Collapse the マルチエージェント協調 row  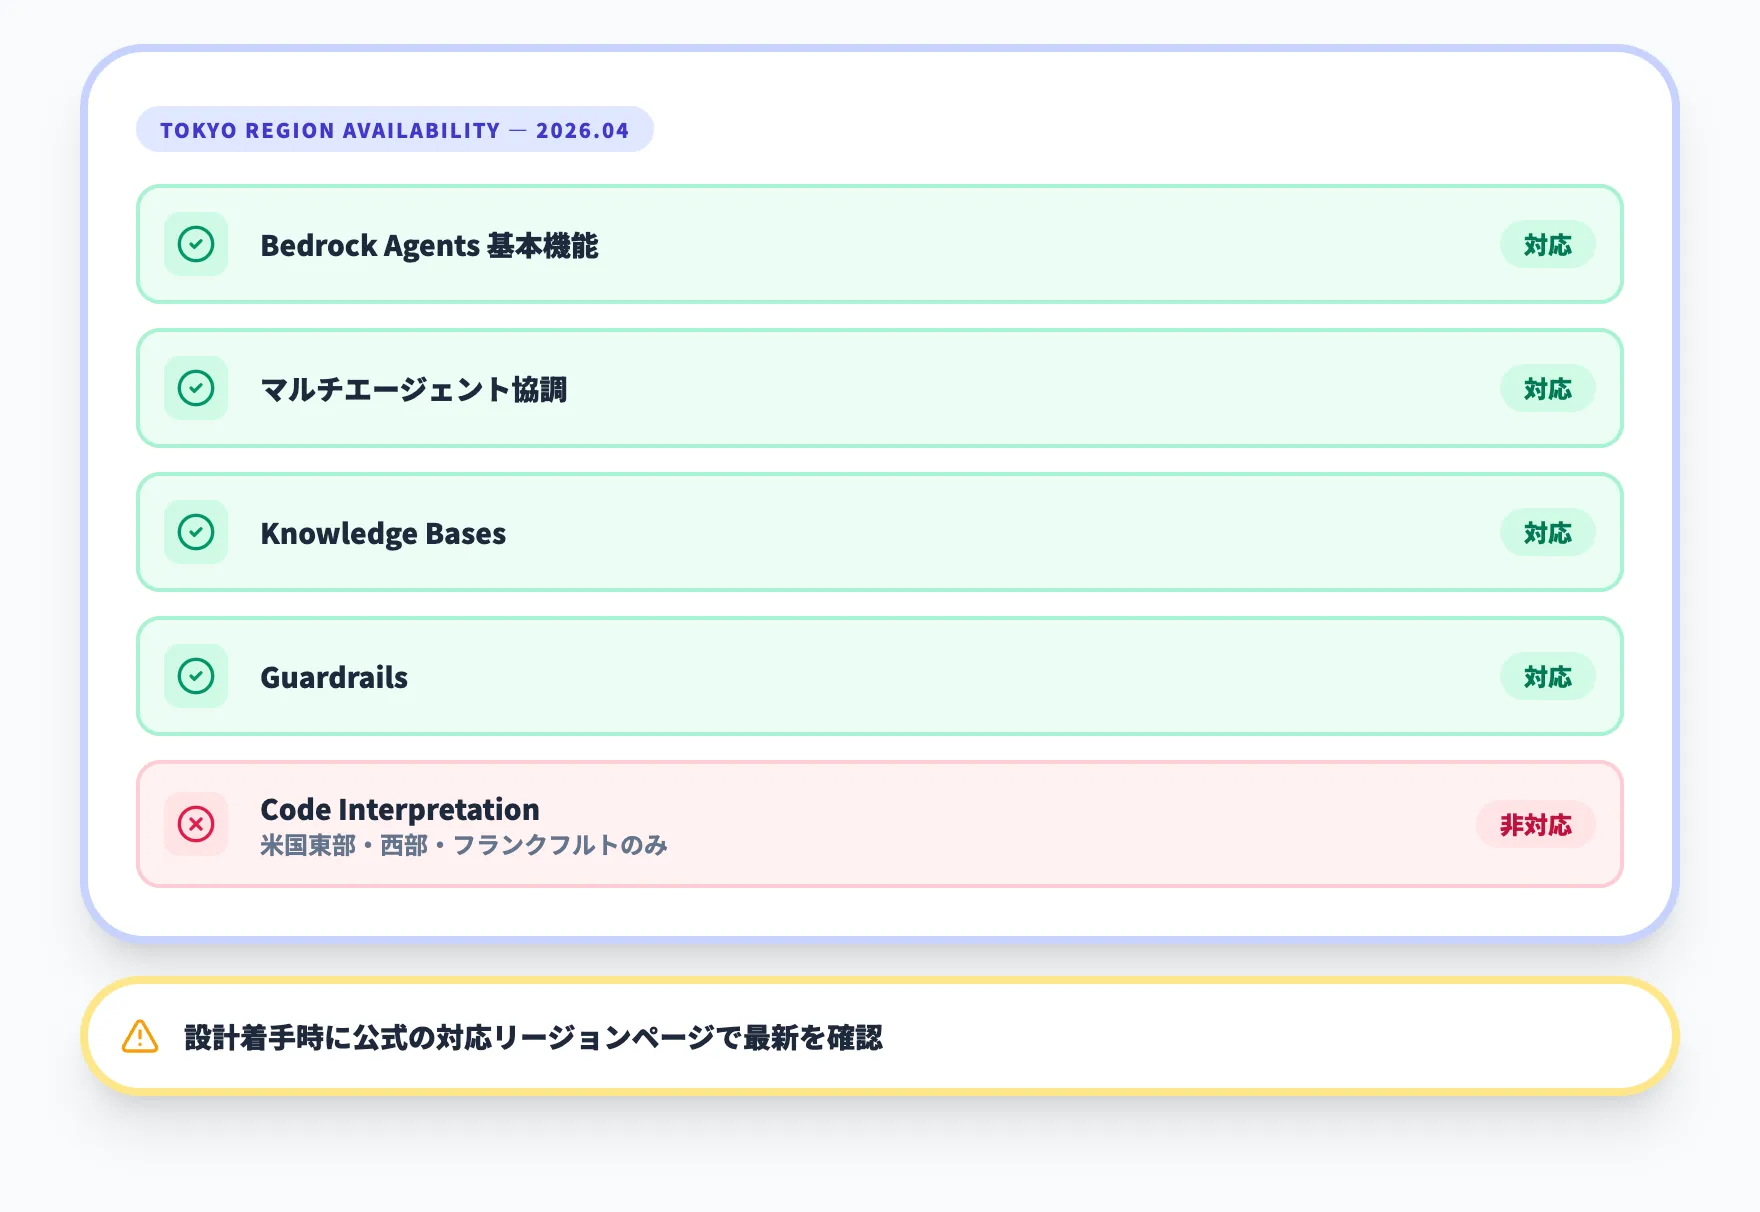880,388
